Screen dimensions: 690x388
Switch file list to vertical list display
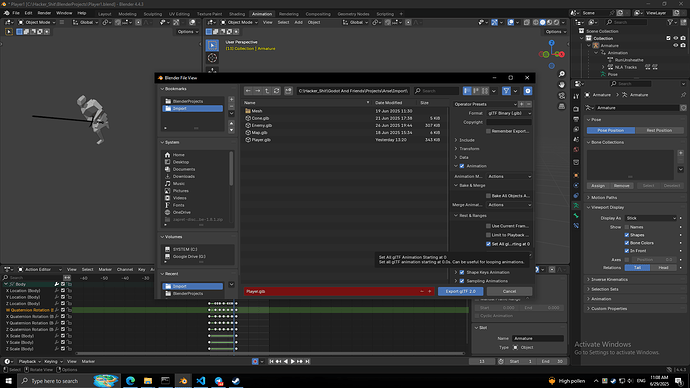[x=467, y=91]
